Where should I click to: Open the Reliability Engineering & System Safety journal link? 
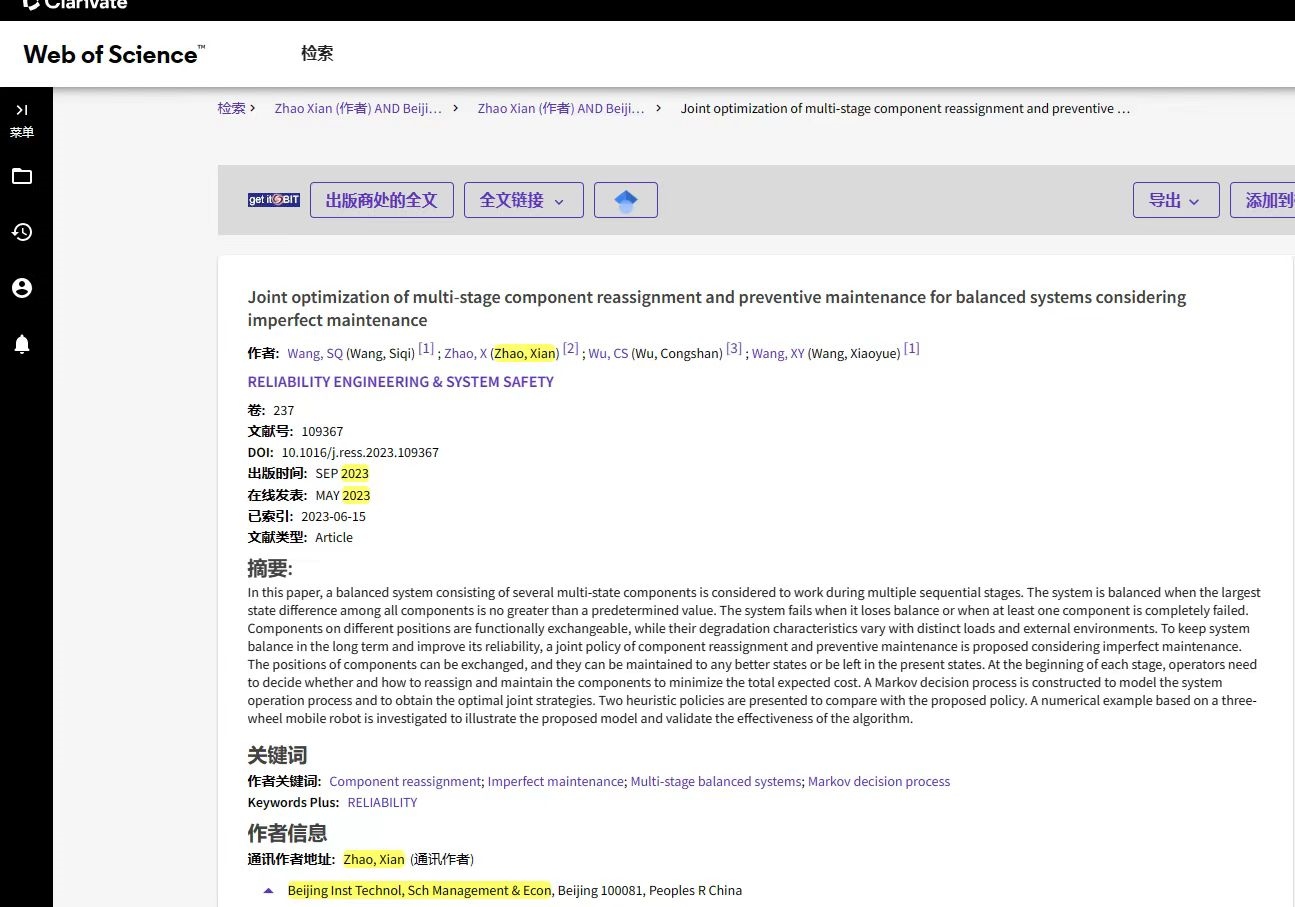400,382
